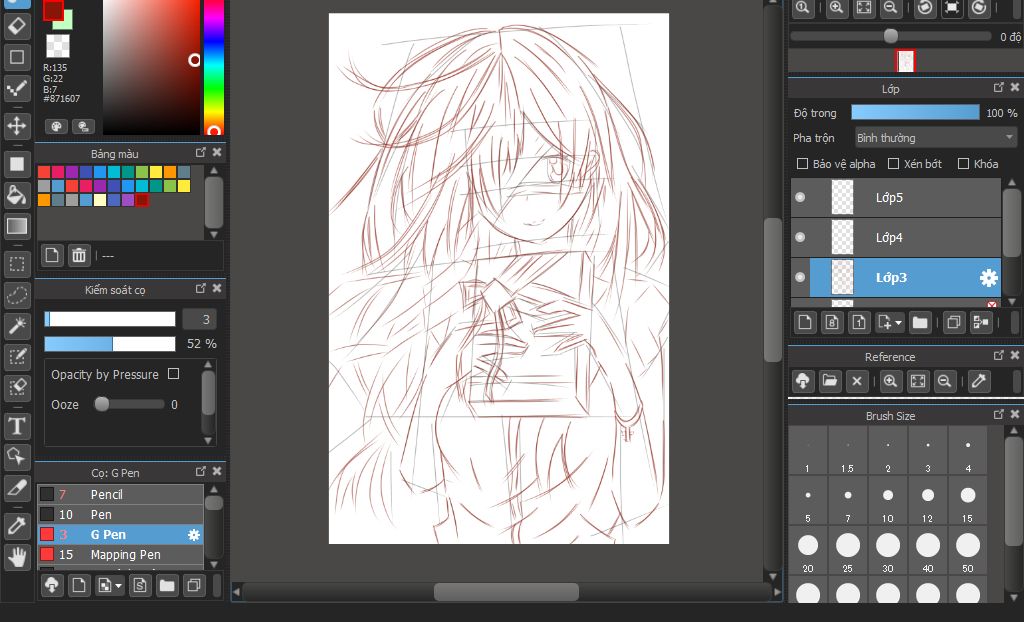Enable Xén bớt clipping checkbox
1024x622 pixels.
(893, 163)
